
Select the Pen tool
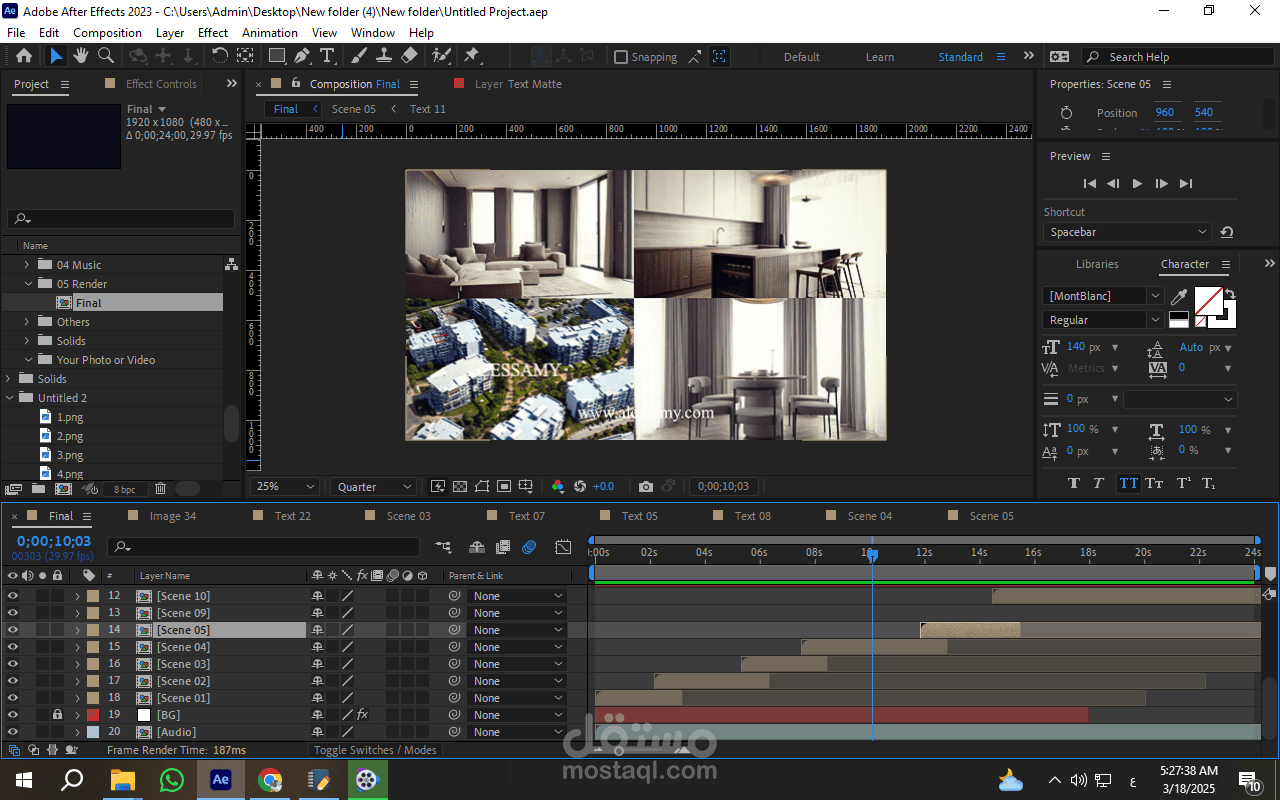pos(302,56)
